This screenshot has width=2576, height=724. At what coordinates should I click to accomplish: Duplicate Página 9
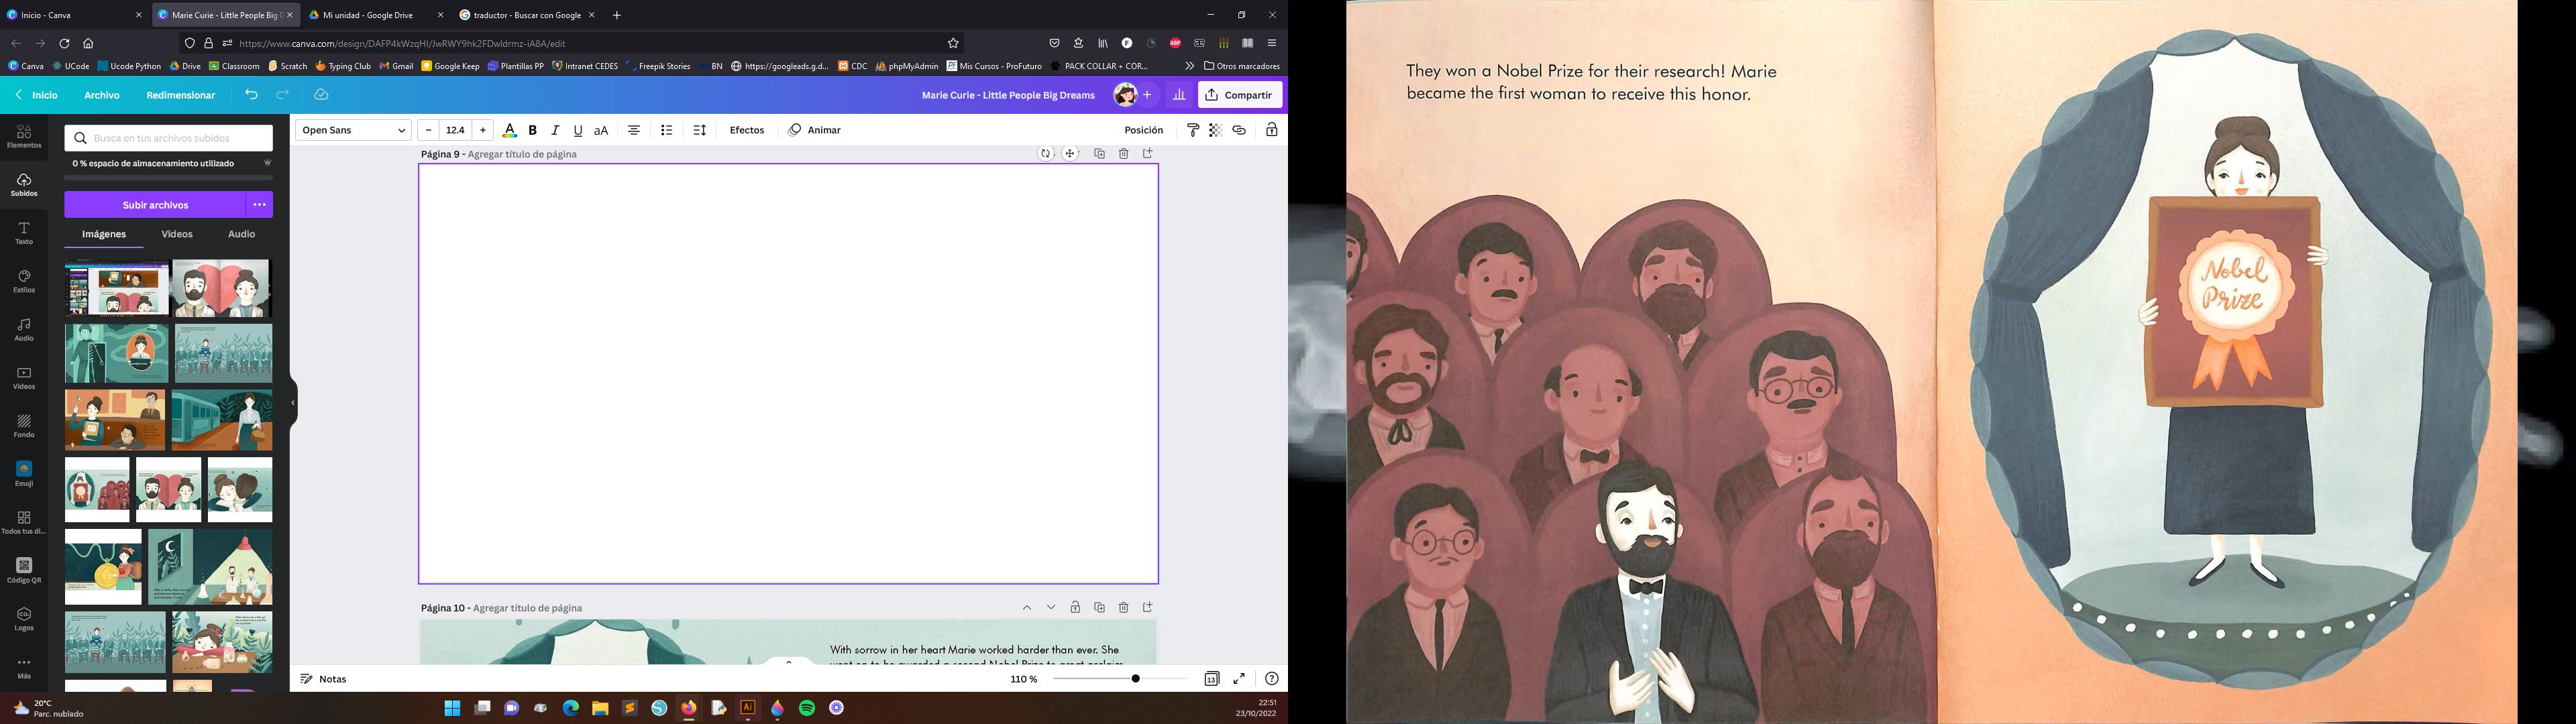[1099, 154]
